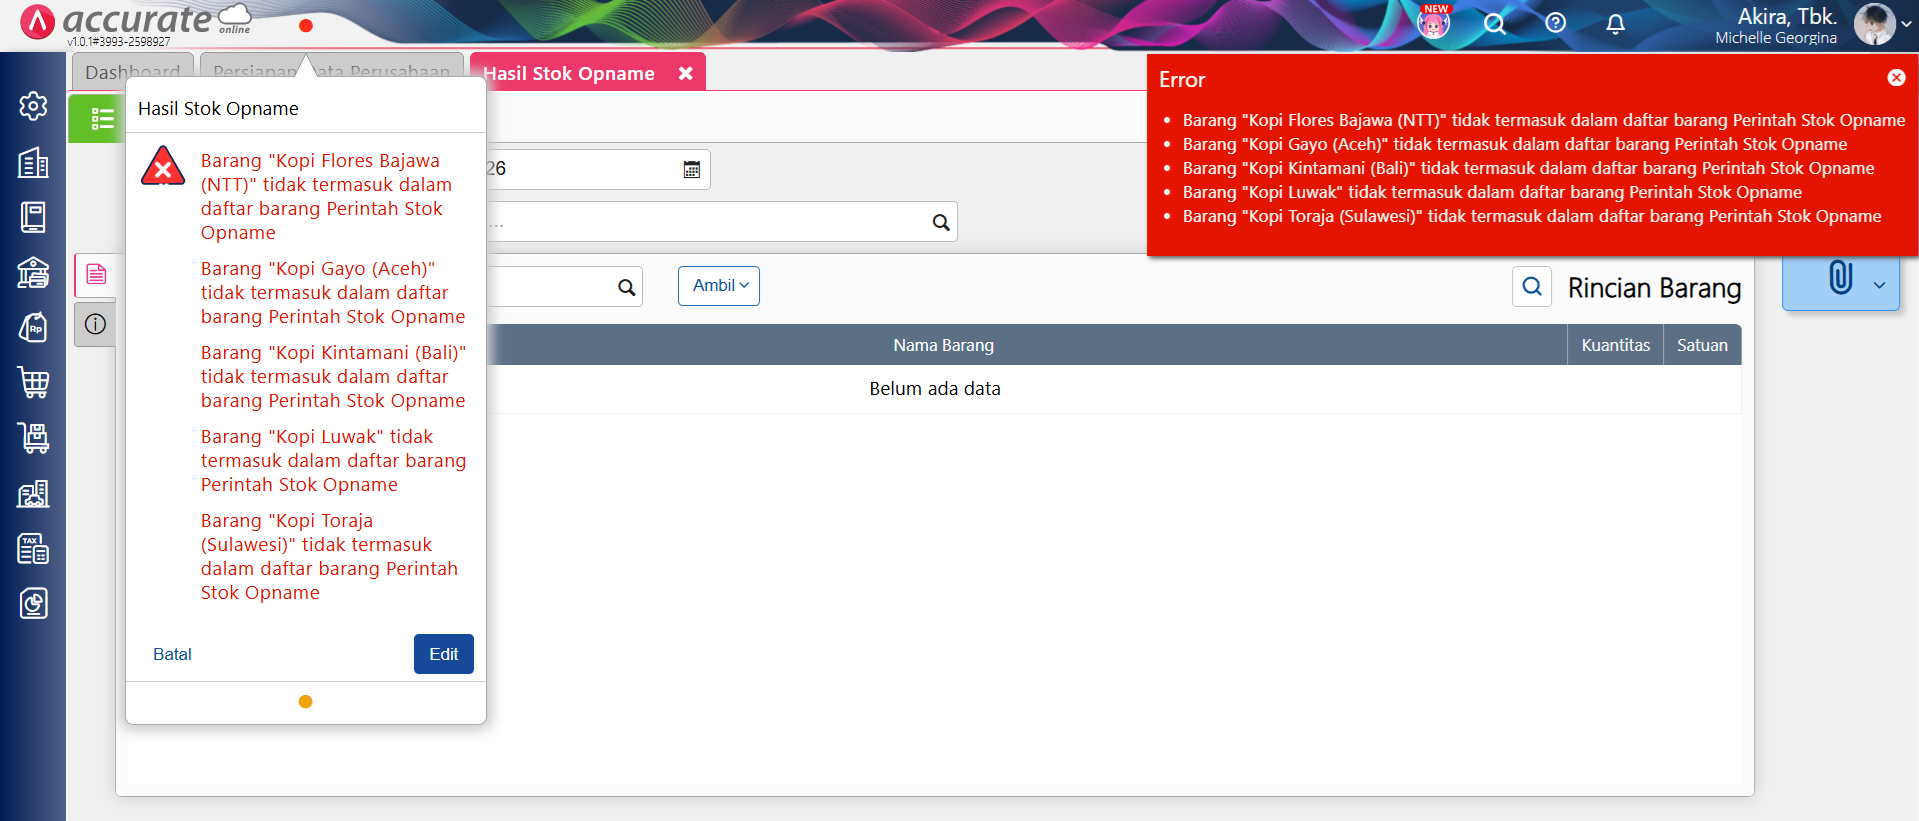
Task: Open the user profile dropdown arrow
Action: pyautogui.click(x=1906, y=25)
